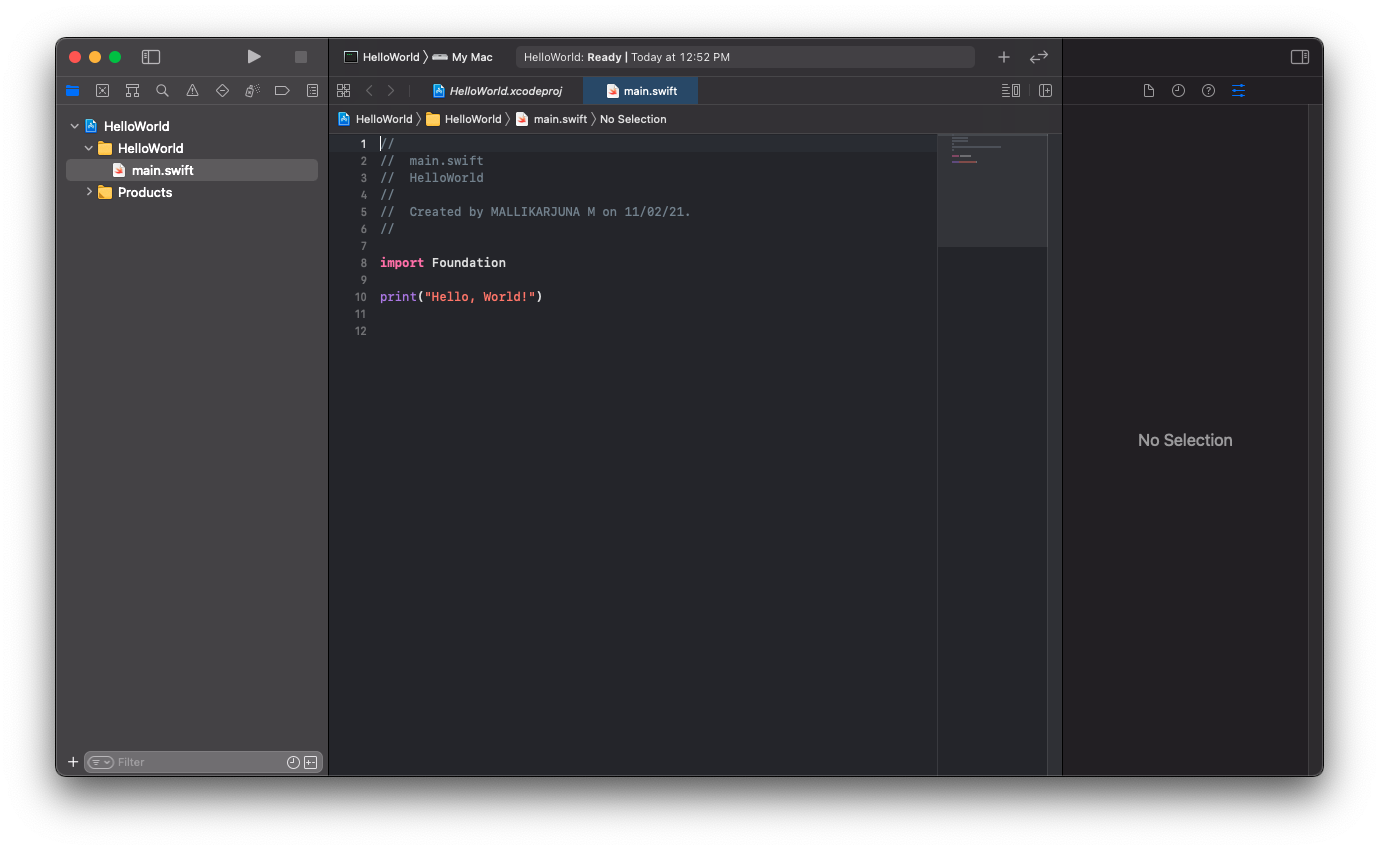Expand the Products folder
The image size is (1379, 850).
click(x=89, y=192)
